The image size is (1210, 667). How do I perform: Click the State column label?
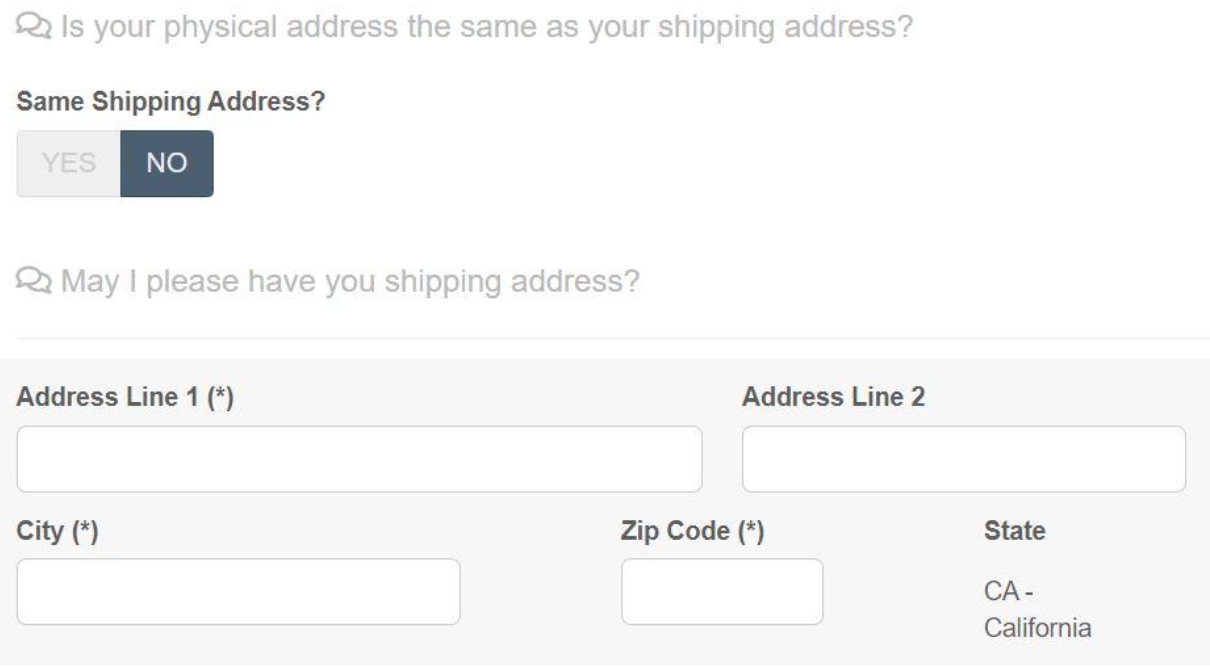[x=1015, y=531]
